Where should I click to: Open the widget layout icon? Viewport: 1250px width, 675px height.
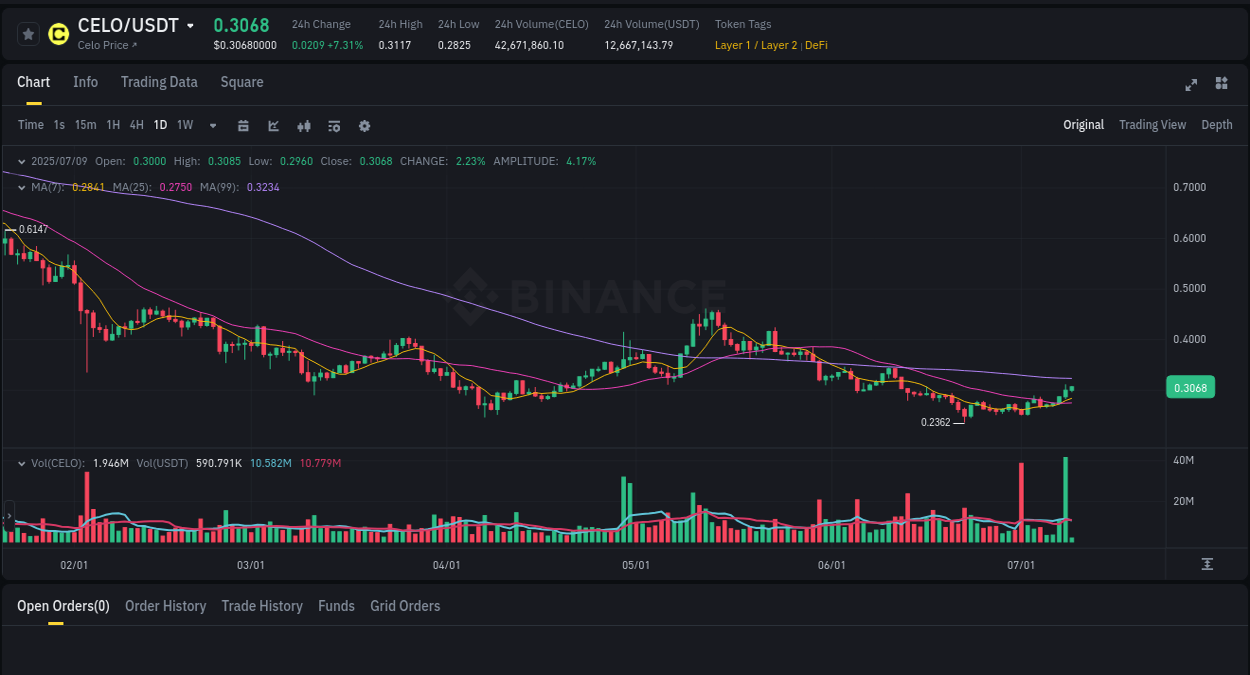point(1221,85)
